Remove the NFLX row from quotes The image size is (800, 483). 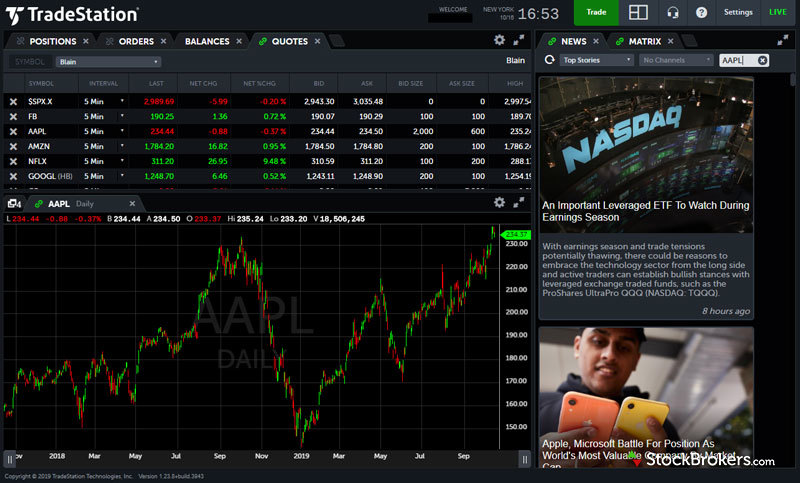pos(13,161)
